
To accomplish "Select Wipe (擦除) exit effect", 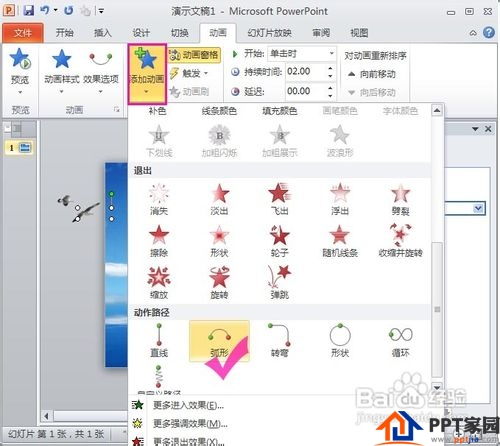I will coord(159,241).
